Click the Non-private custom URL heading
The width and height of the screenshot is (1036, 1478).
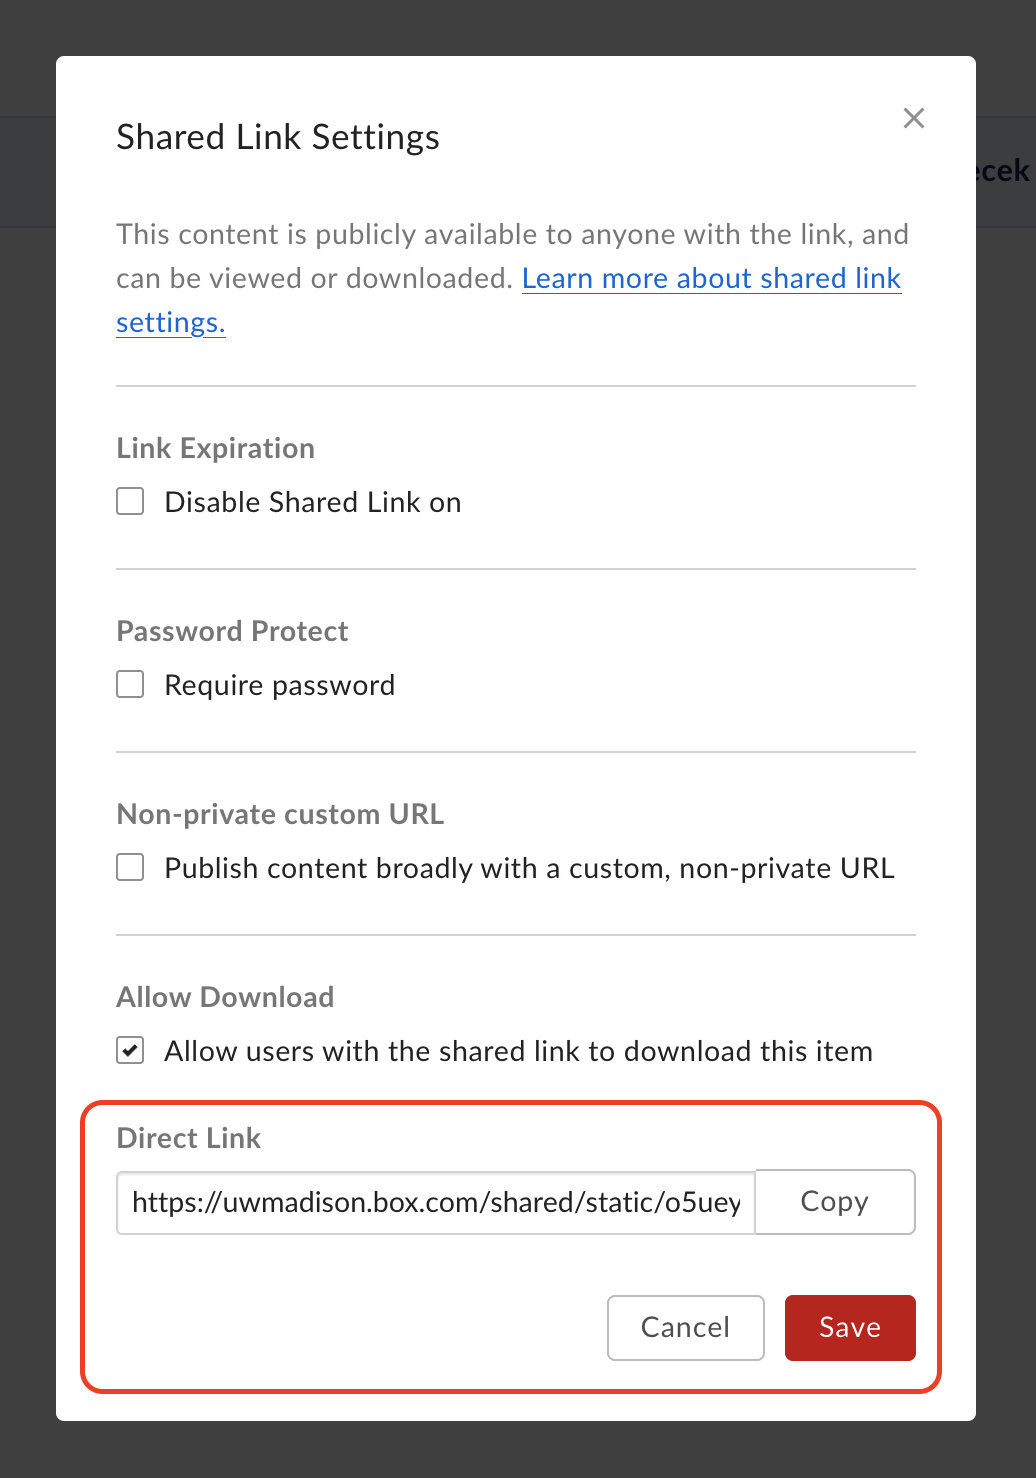(281, 814)
